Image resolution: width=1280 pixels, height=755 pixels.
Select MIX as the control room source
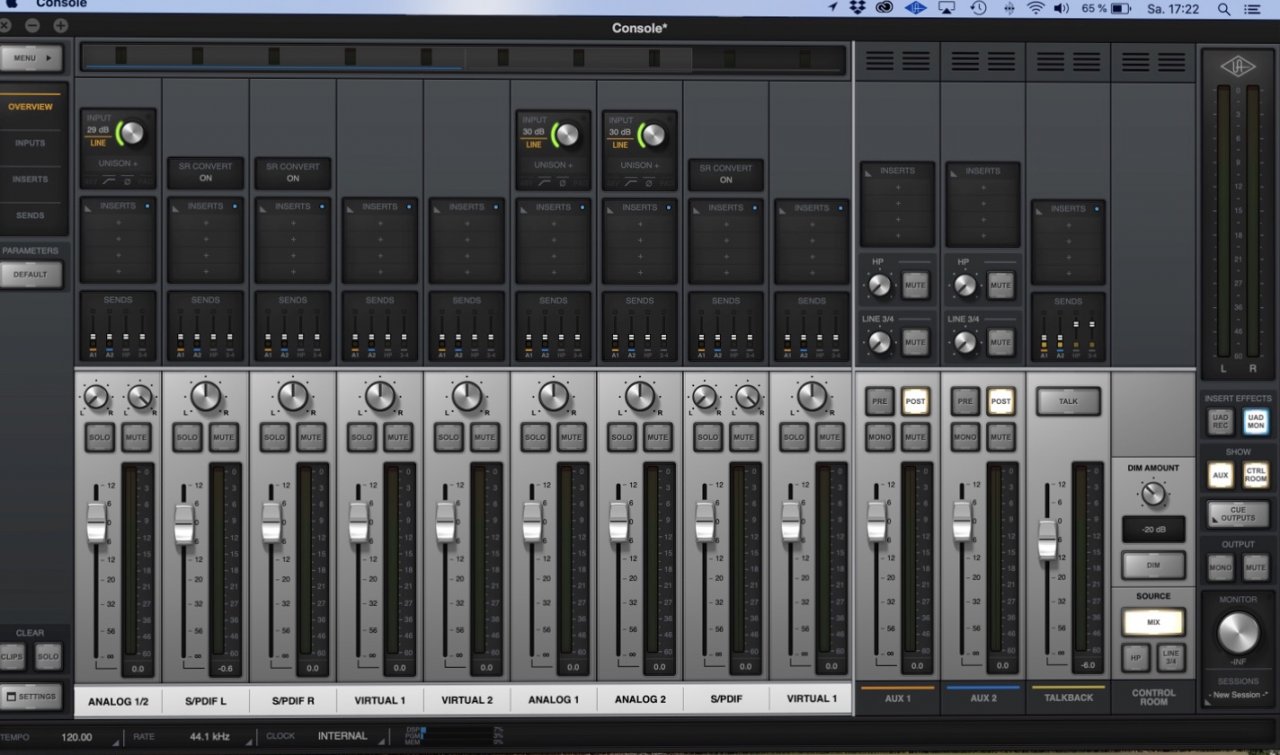point(1153,622)
